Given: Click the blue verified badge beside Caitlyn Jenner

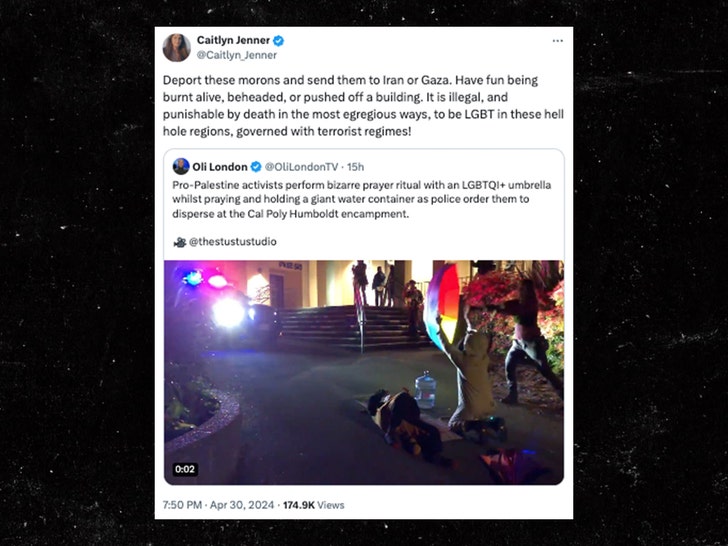Looking at the screenshot, I should [278, 41].
